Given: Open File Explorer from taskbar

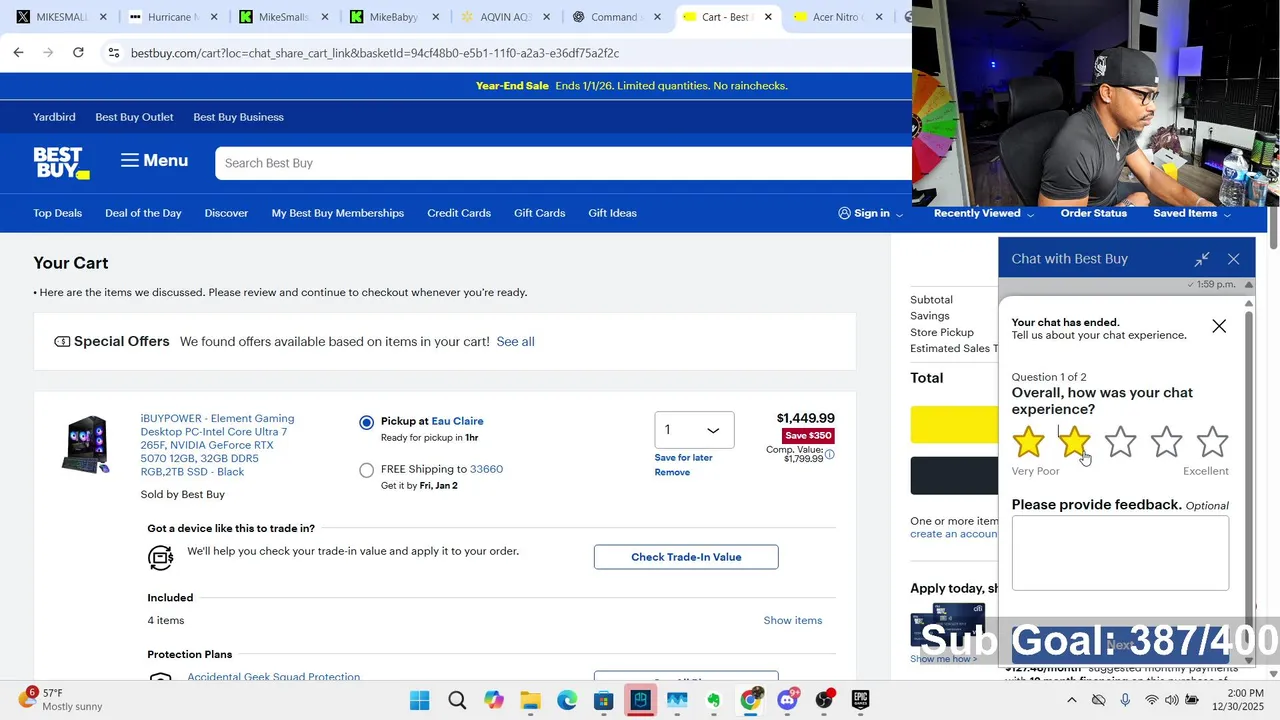Looking at the screenshot, I should [530, 700].
